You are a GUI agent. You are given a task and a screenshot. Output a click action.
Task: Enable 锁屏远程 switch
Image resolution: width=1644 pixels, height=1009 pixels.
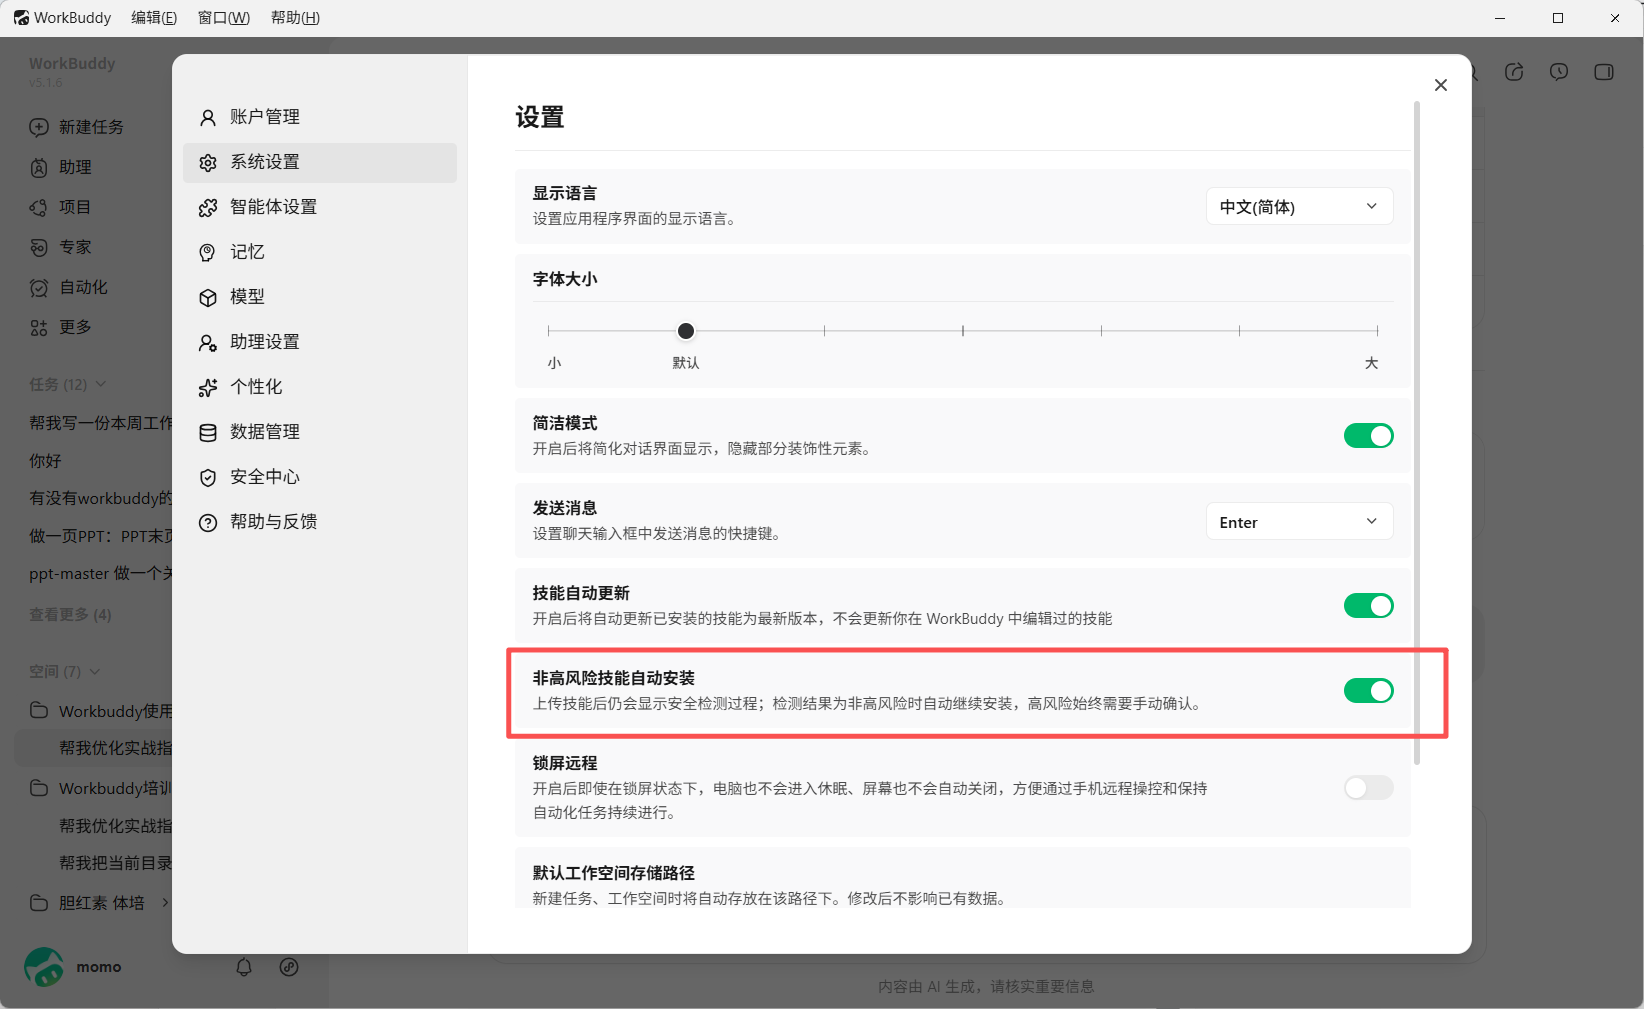(1369, 788)
